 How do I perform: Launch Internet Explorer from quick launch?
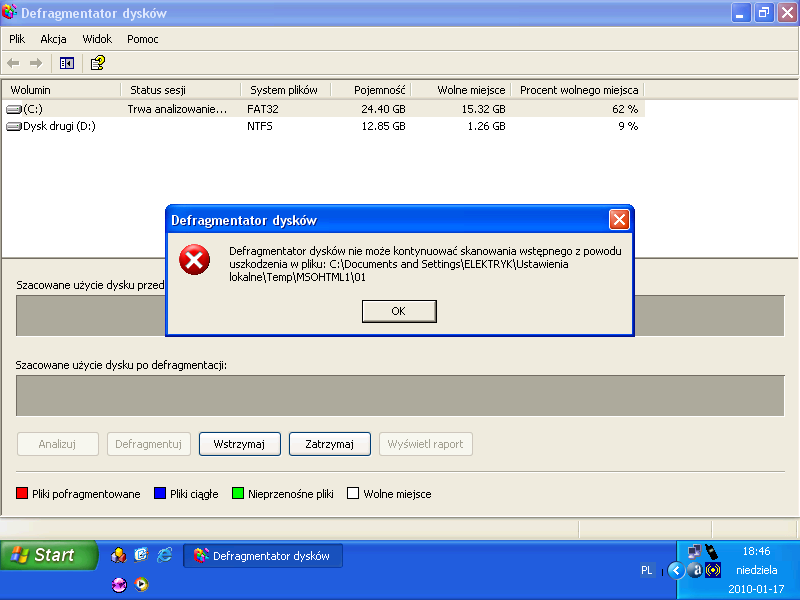(x=164, y=555)
